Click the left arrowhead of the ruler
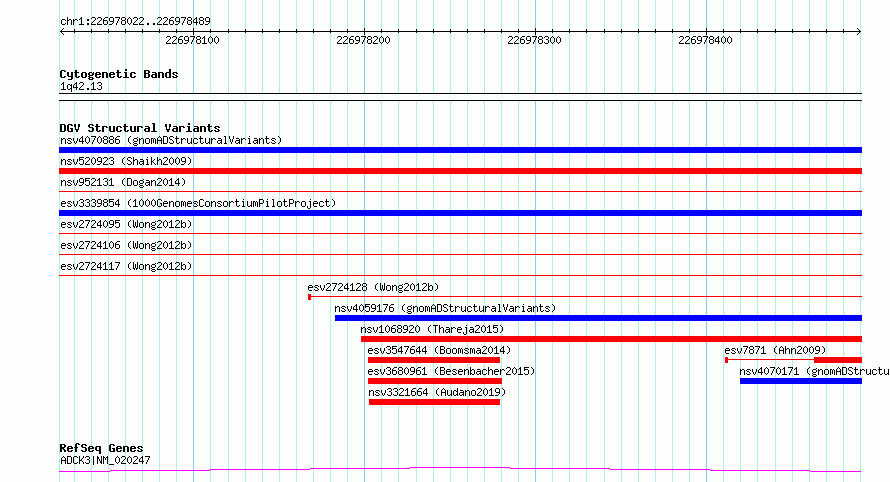 62,32
